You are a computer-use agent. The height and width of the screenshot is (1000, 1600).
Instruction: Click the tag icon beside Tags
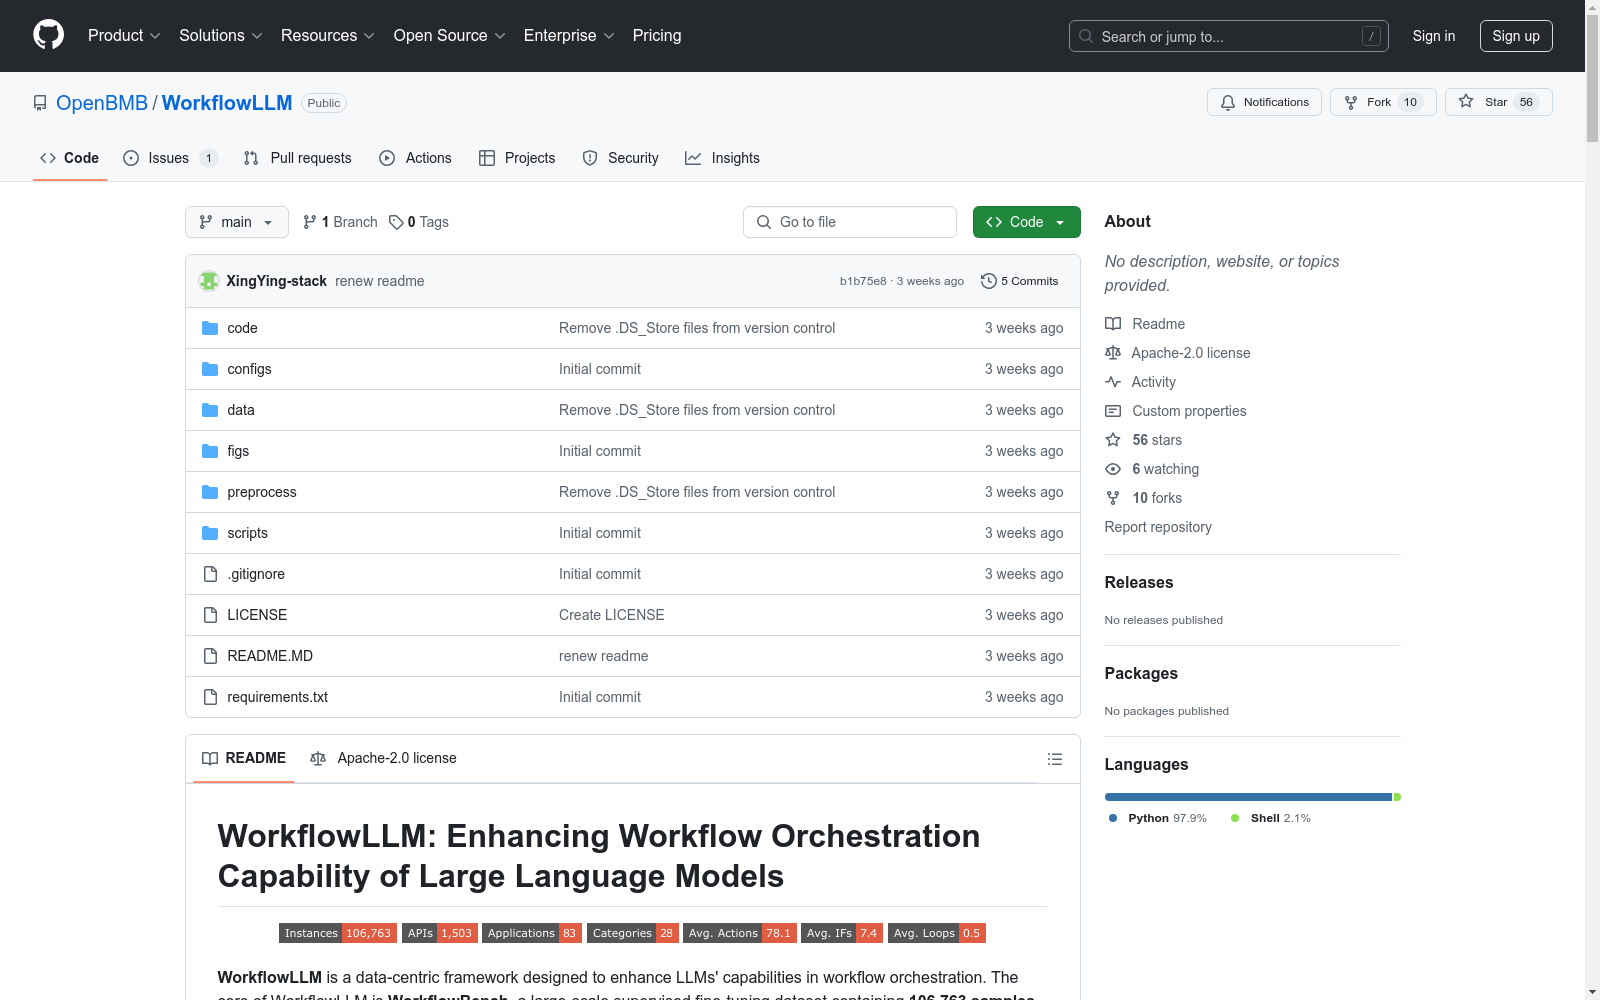pyautogui.click(x=396, y=222)
